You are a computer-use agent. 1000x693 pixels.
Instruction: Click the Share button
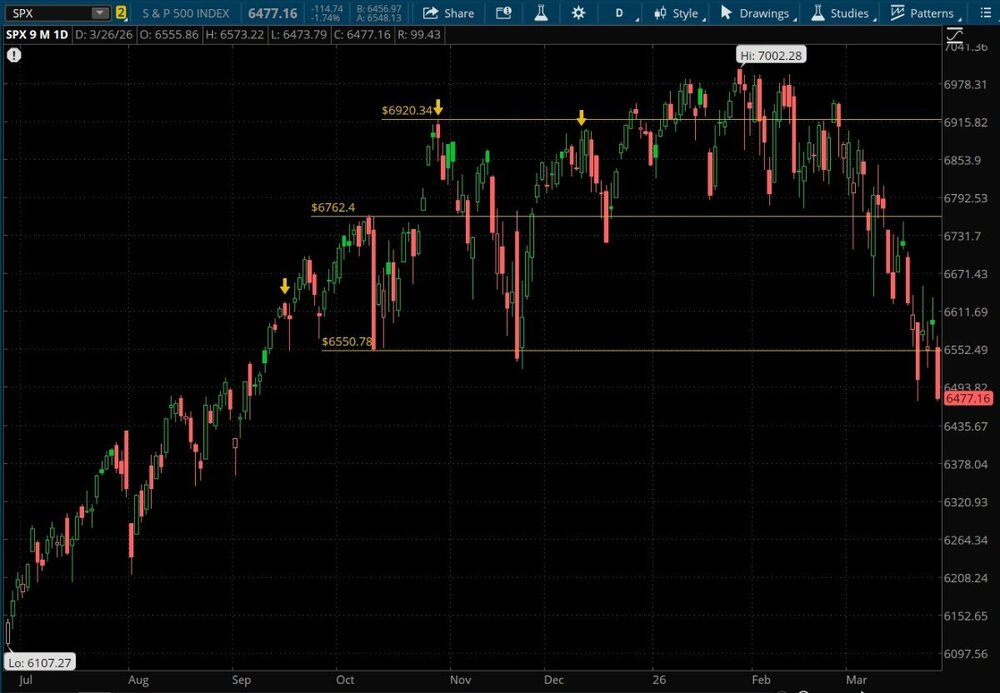(x=448, y=13)
